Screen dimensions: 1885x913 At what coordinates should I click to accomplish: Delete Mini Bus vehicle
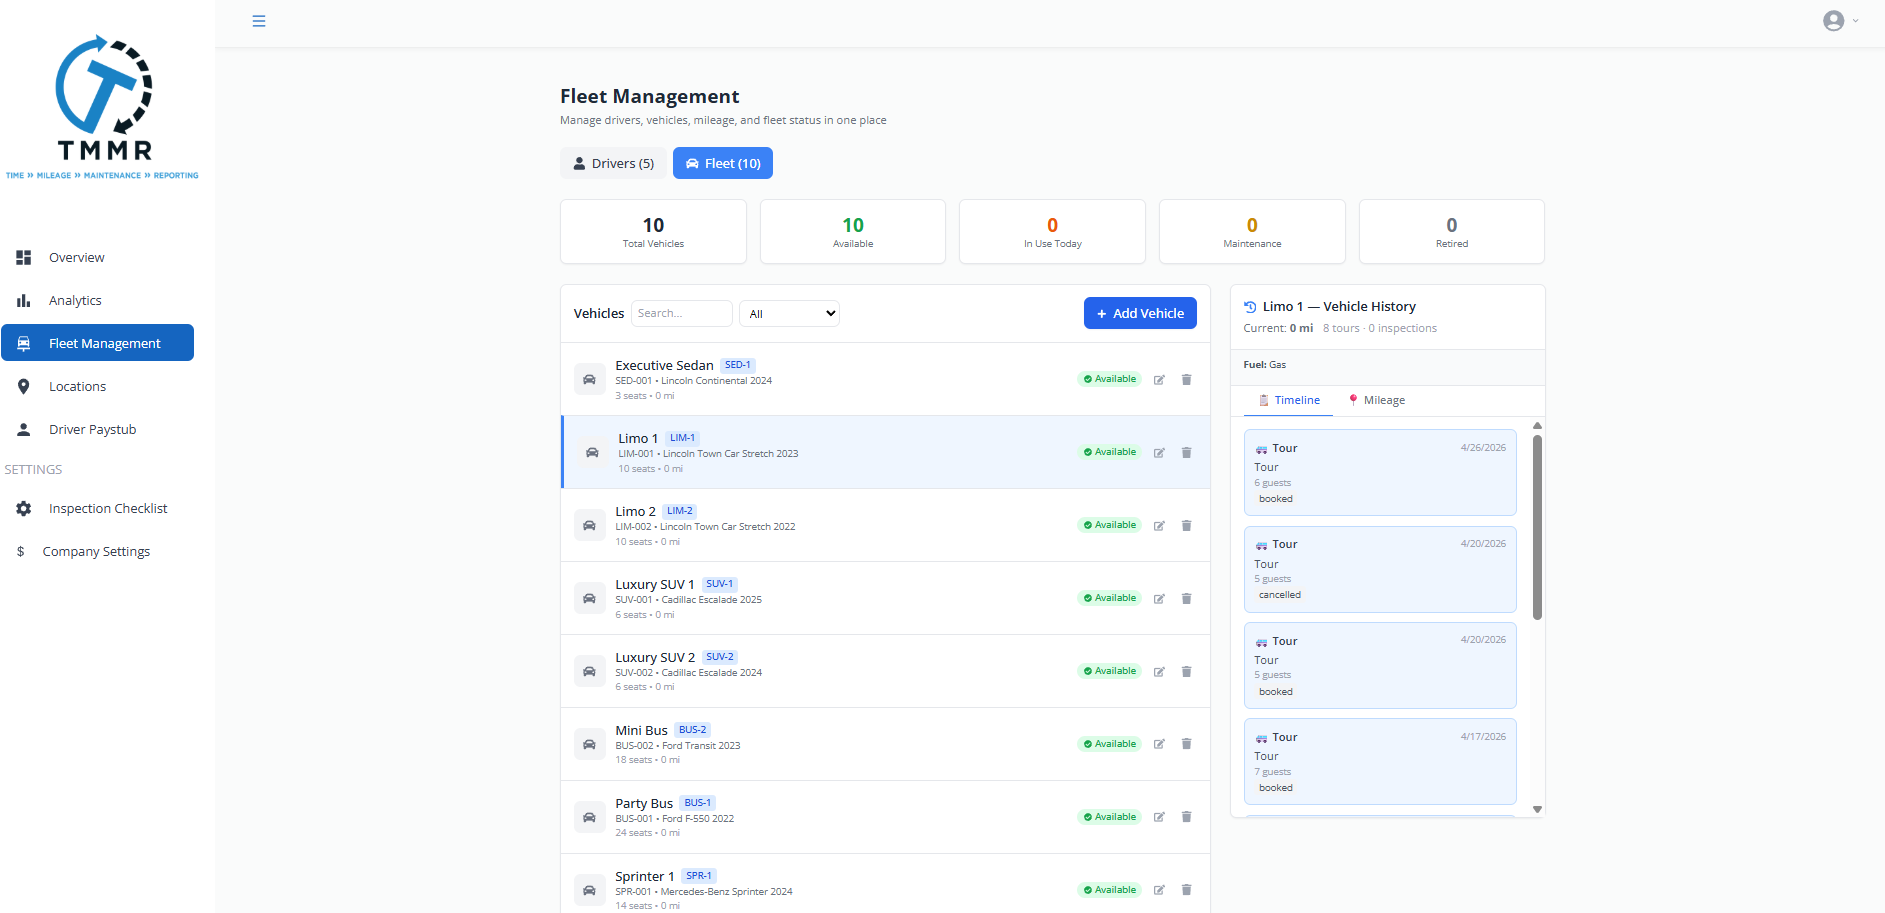1187,744
